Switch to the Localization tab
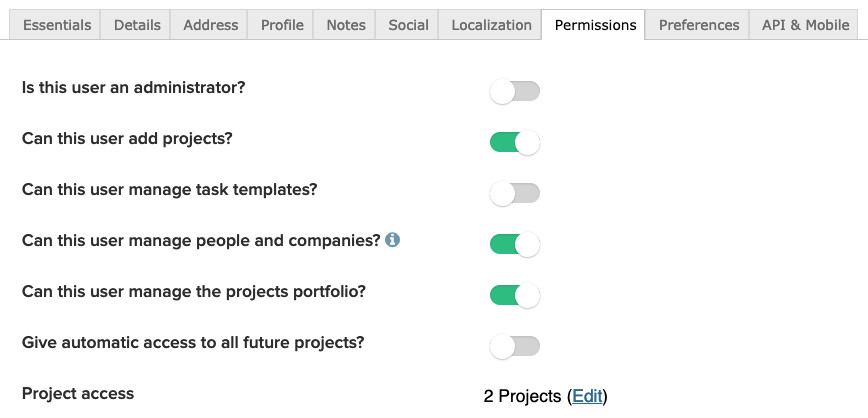The width and height of the screenshot is (868, 418). (491, 25)
